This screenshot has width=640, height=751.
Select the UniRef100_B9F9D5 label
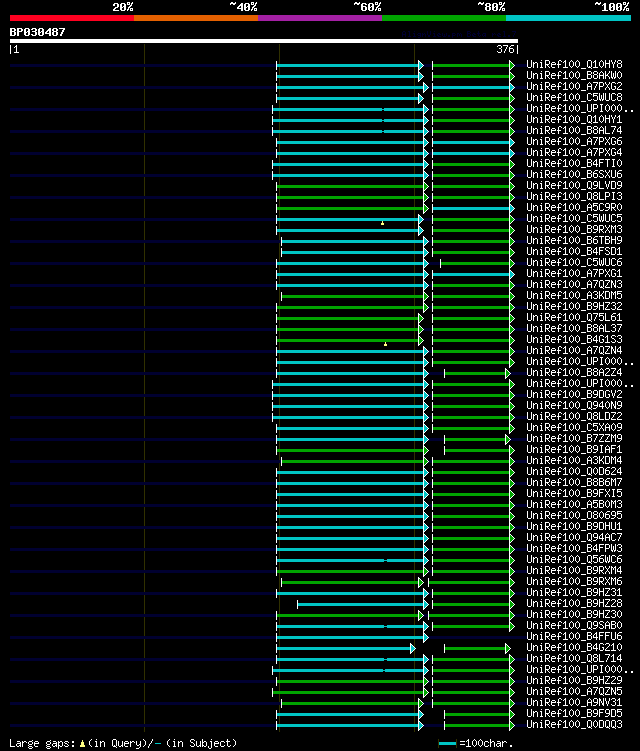(x=574, y=714)
